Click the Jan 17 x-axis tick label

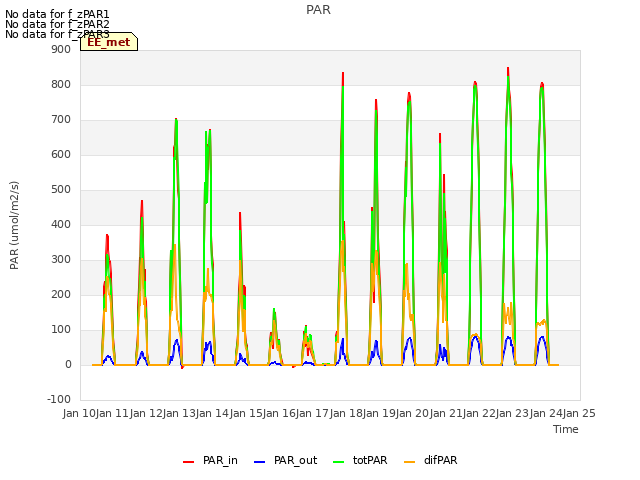313,413
